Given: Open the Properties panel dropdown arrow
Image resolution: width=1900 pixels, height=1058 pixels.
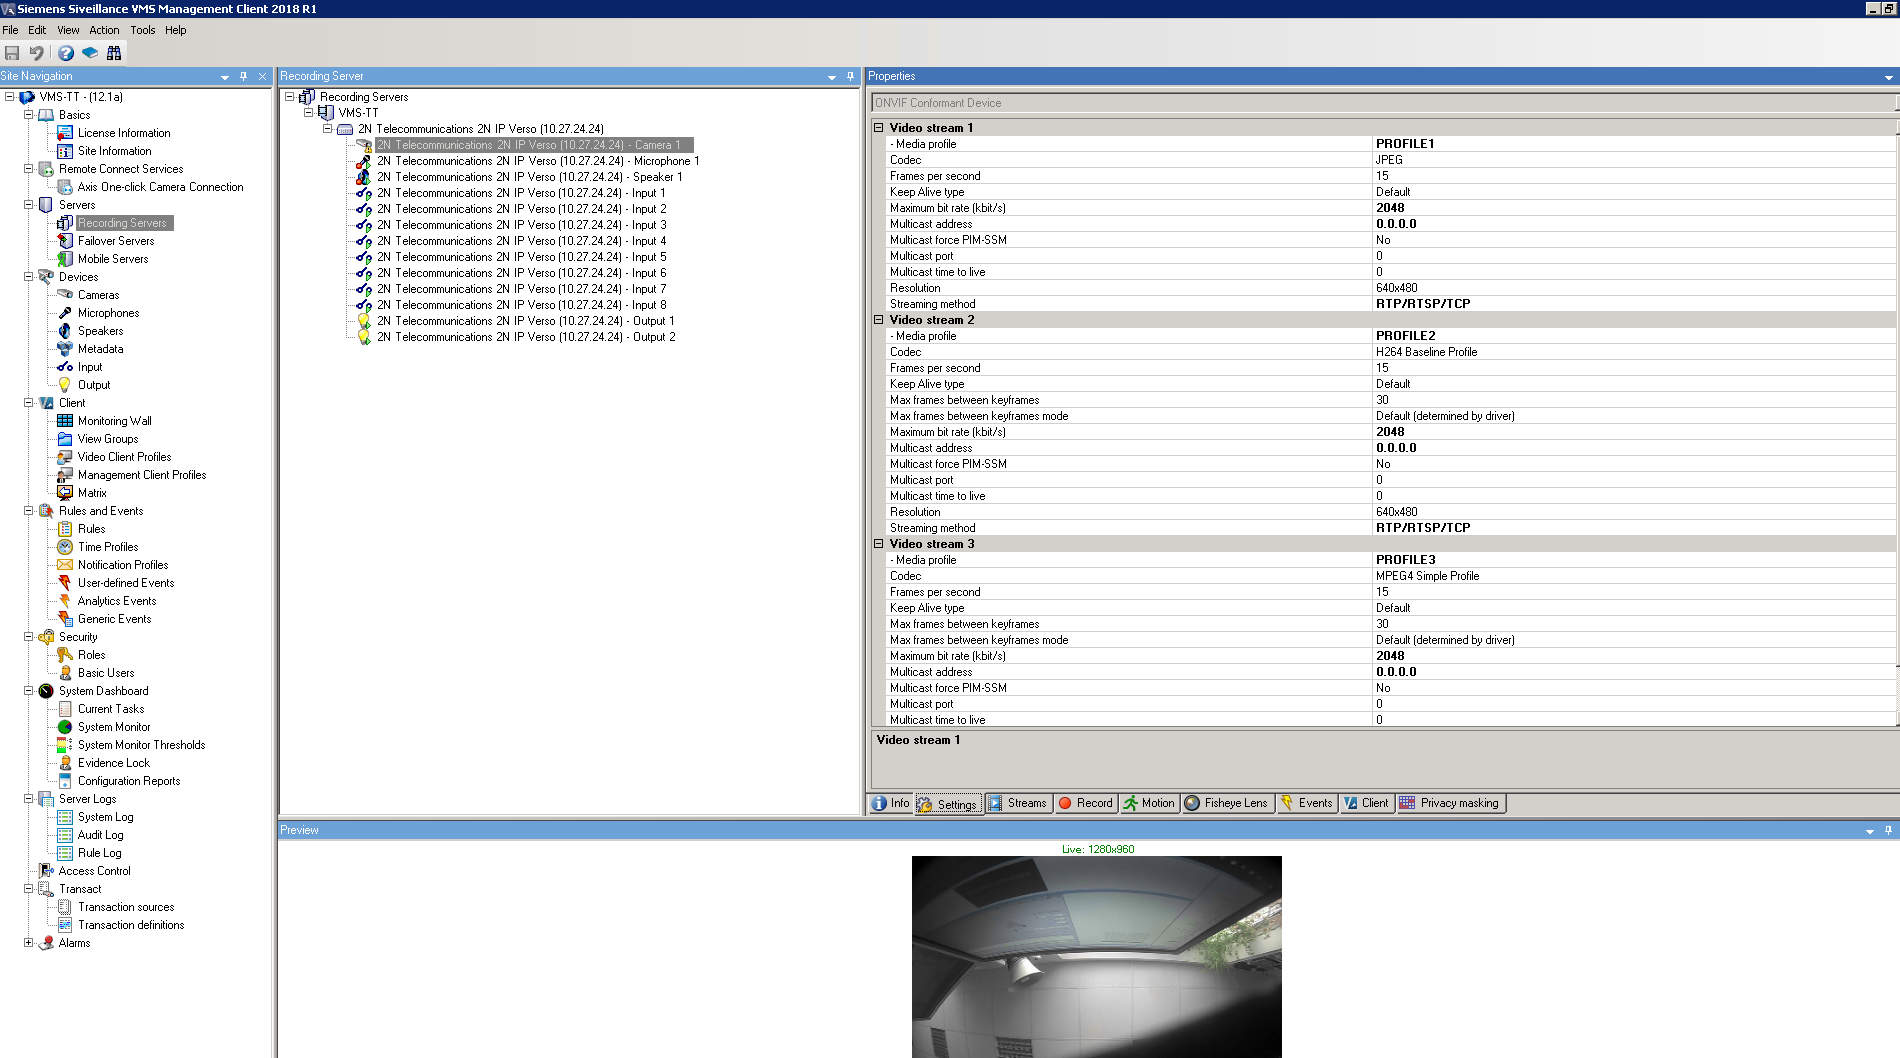Looking at the screenshot, I should coord(1888,77).
